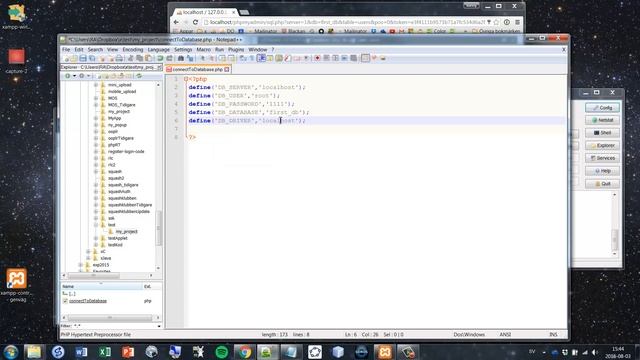Open Chrome from the taskbar
Image resolution: width=640 pixels, height=360 pixels.
pyautogui.click(x=245, y=352)
